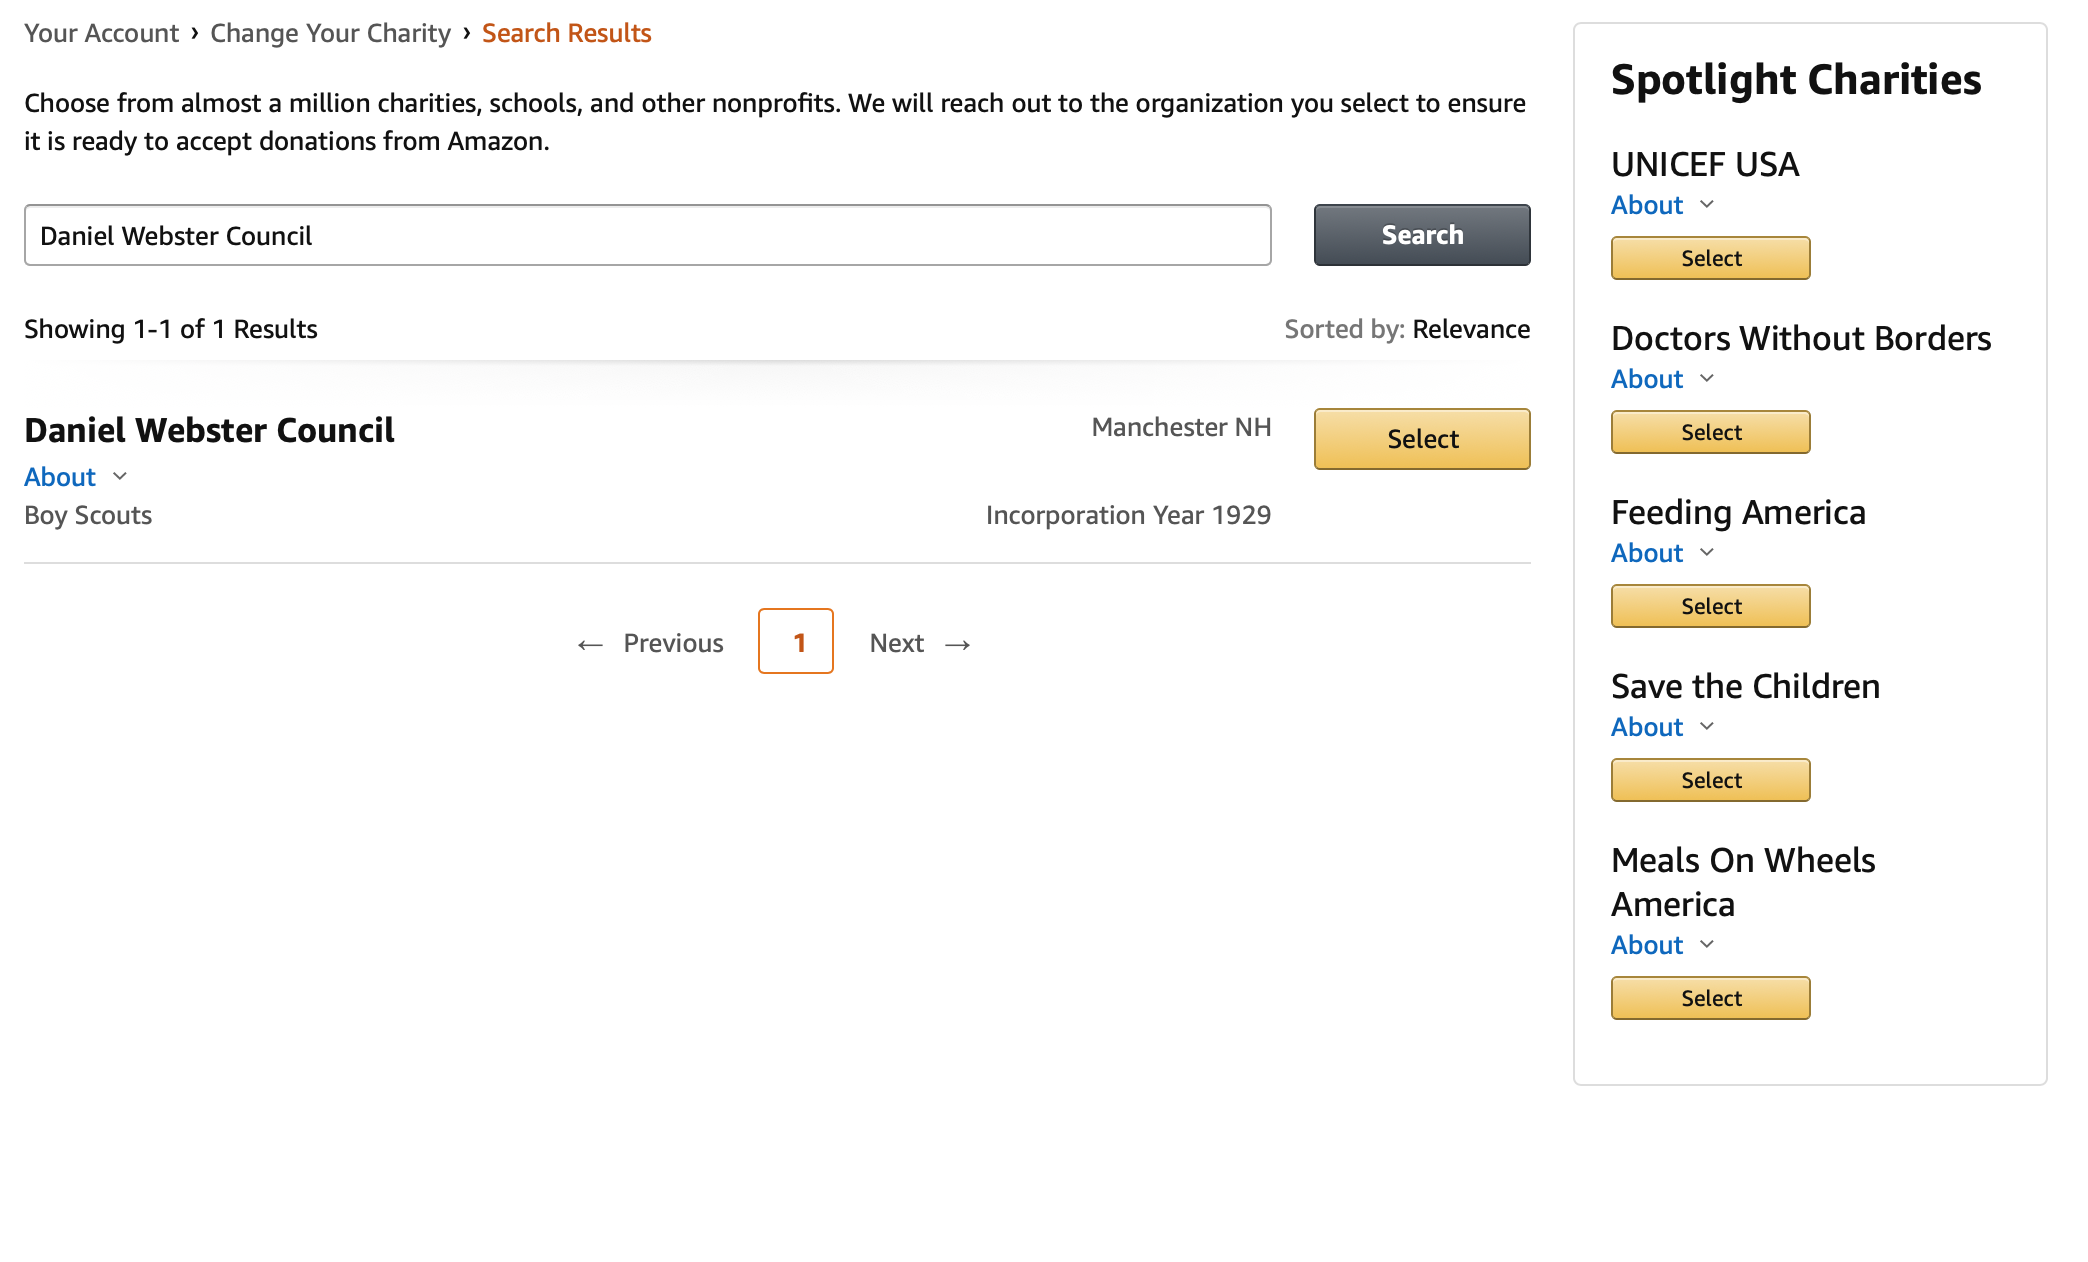Open Change Your Charity breadcrumb
The image size is (2088, 1262).
click(x=330, y=33)
